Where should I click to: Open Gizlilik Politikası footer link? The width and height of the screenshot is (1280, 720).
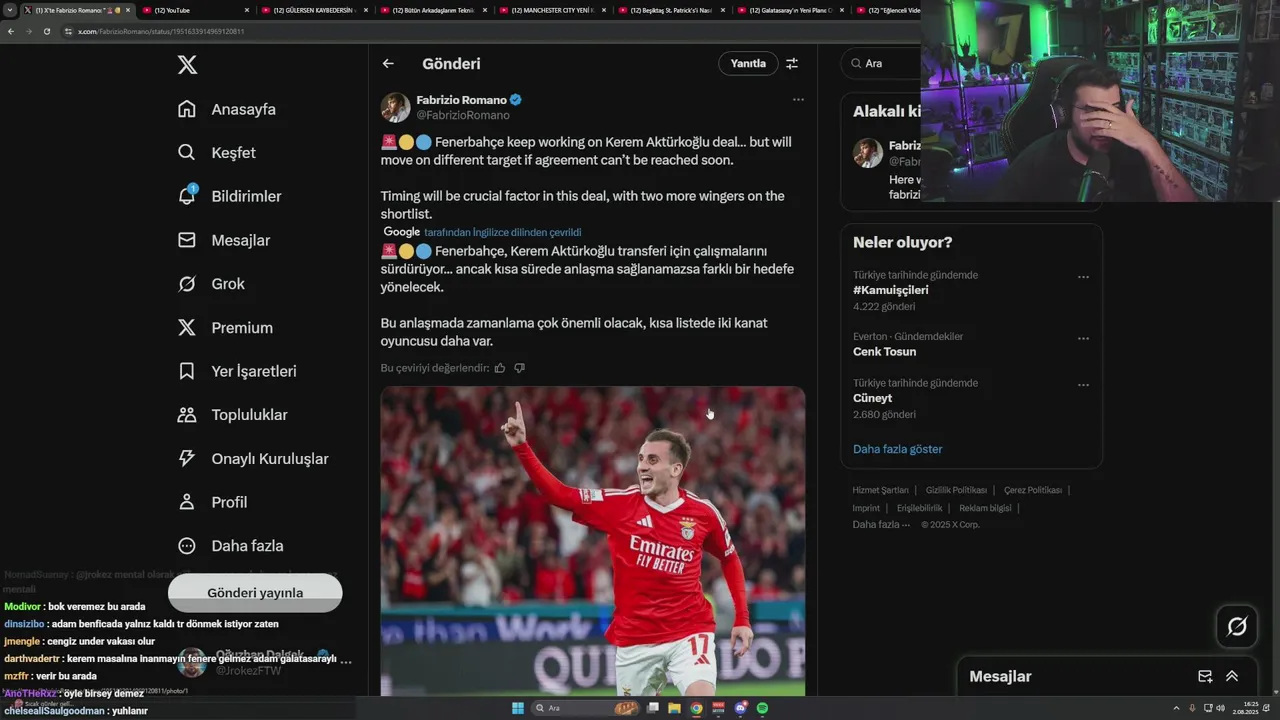[x=956, y=490]
